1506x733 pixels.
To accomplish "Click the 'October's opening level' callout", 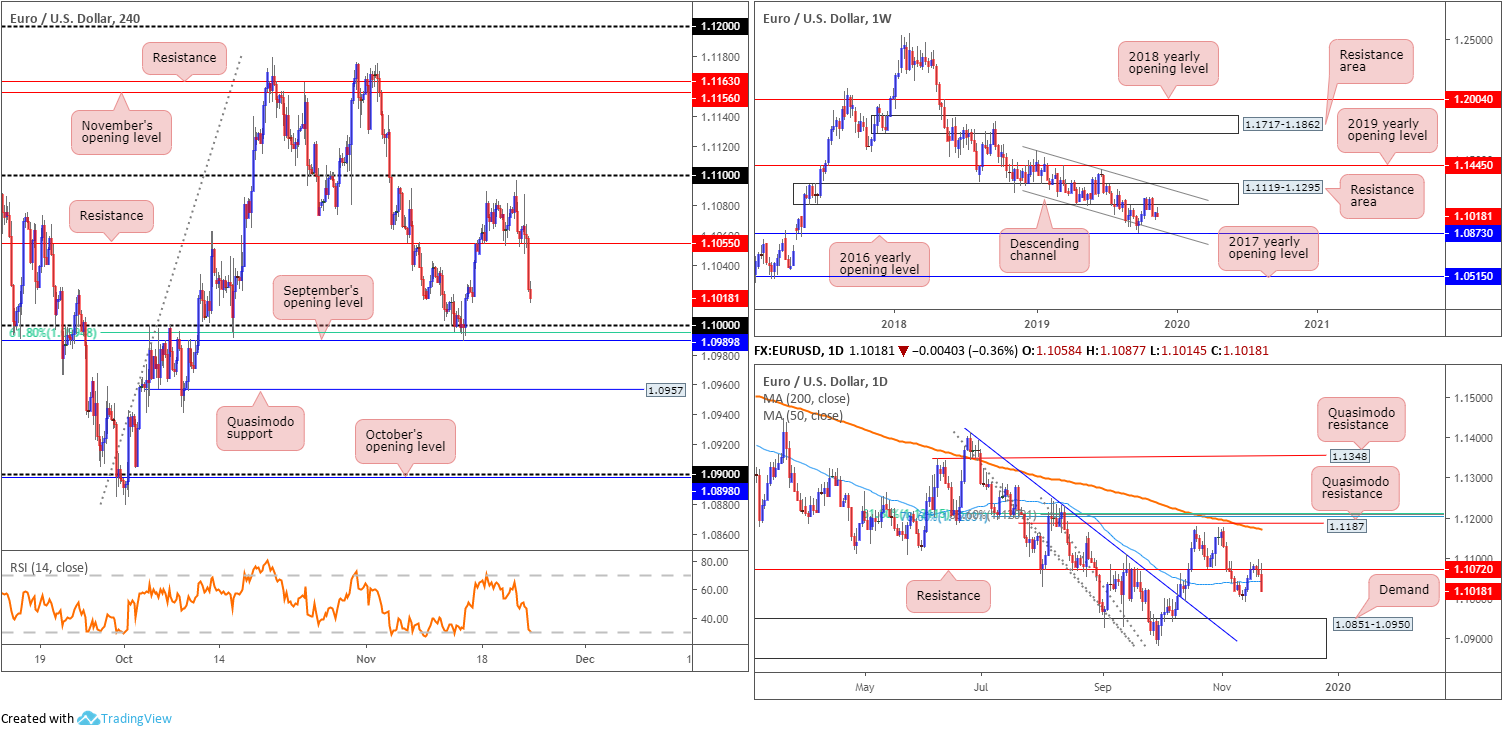I will 405,441.
